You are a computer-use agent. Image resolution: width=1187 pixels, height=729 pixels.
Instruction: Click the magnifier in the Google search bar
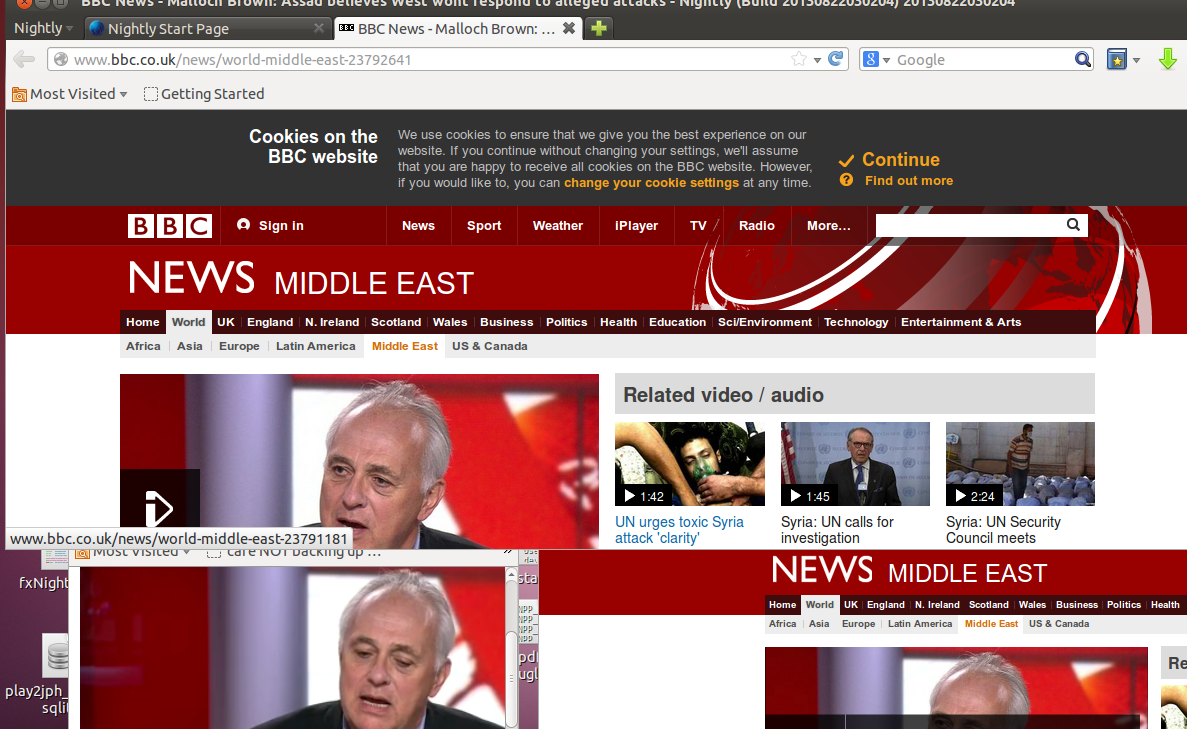tap(1083, 59)
